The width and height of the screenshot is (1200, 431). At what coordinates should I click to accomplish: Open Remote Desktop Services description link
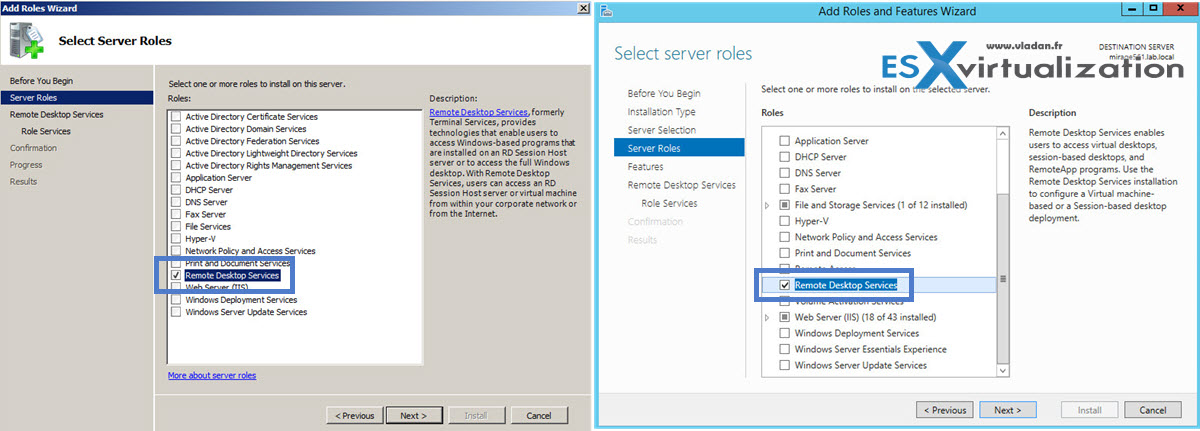pyautogui.click(x=478, y=112)
